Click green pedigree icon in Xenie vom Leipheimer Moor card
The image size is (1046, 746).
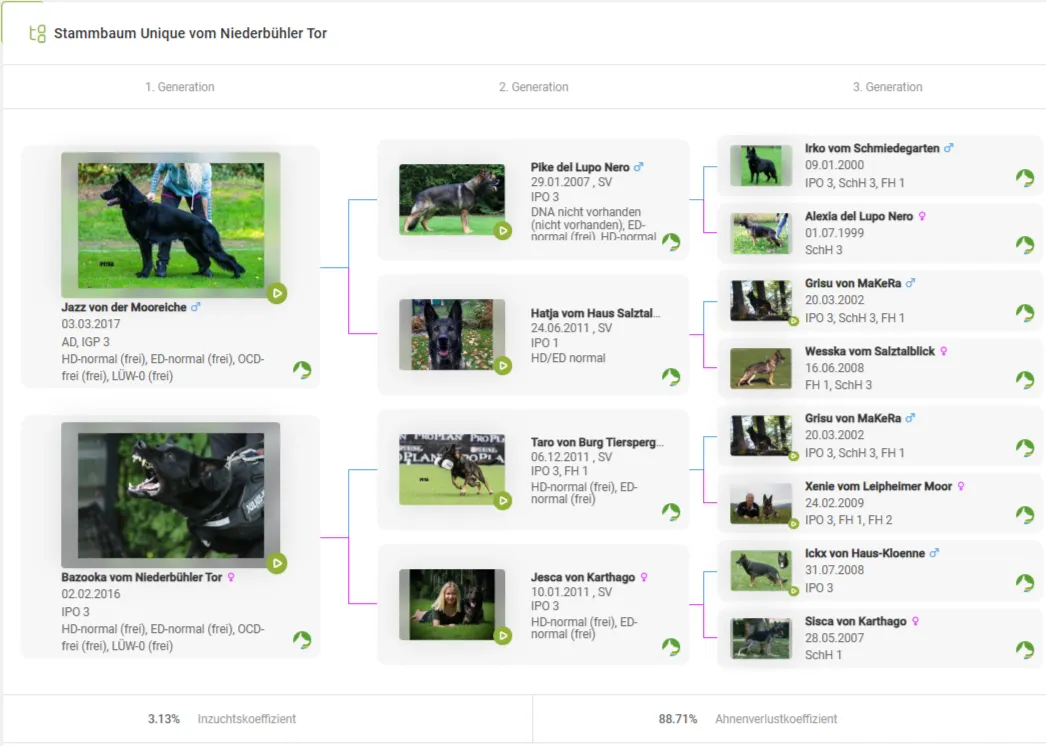pos(1025,515)
